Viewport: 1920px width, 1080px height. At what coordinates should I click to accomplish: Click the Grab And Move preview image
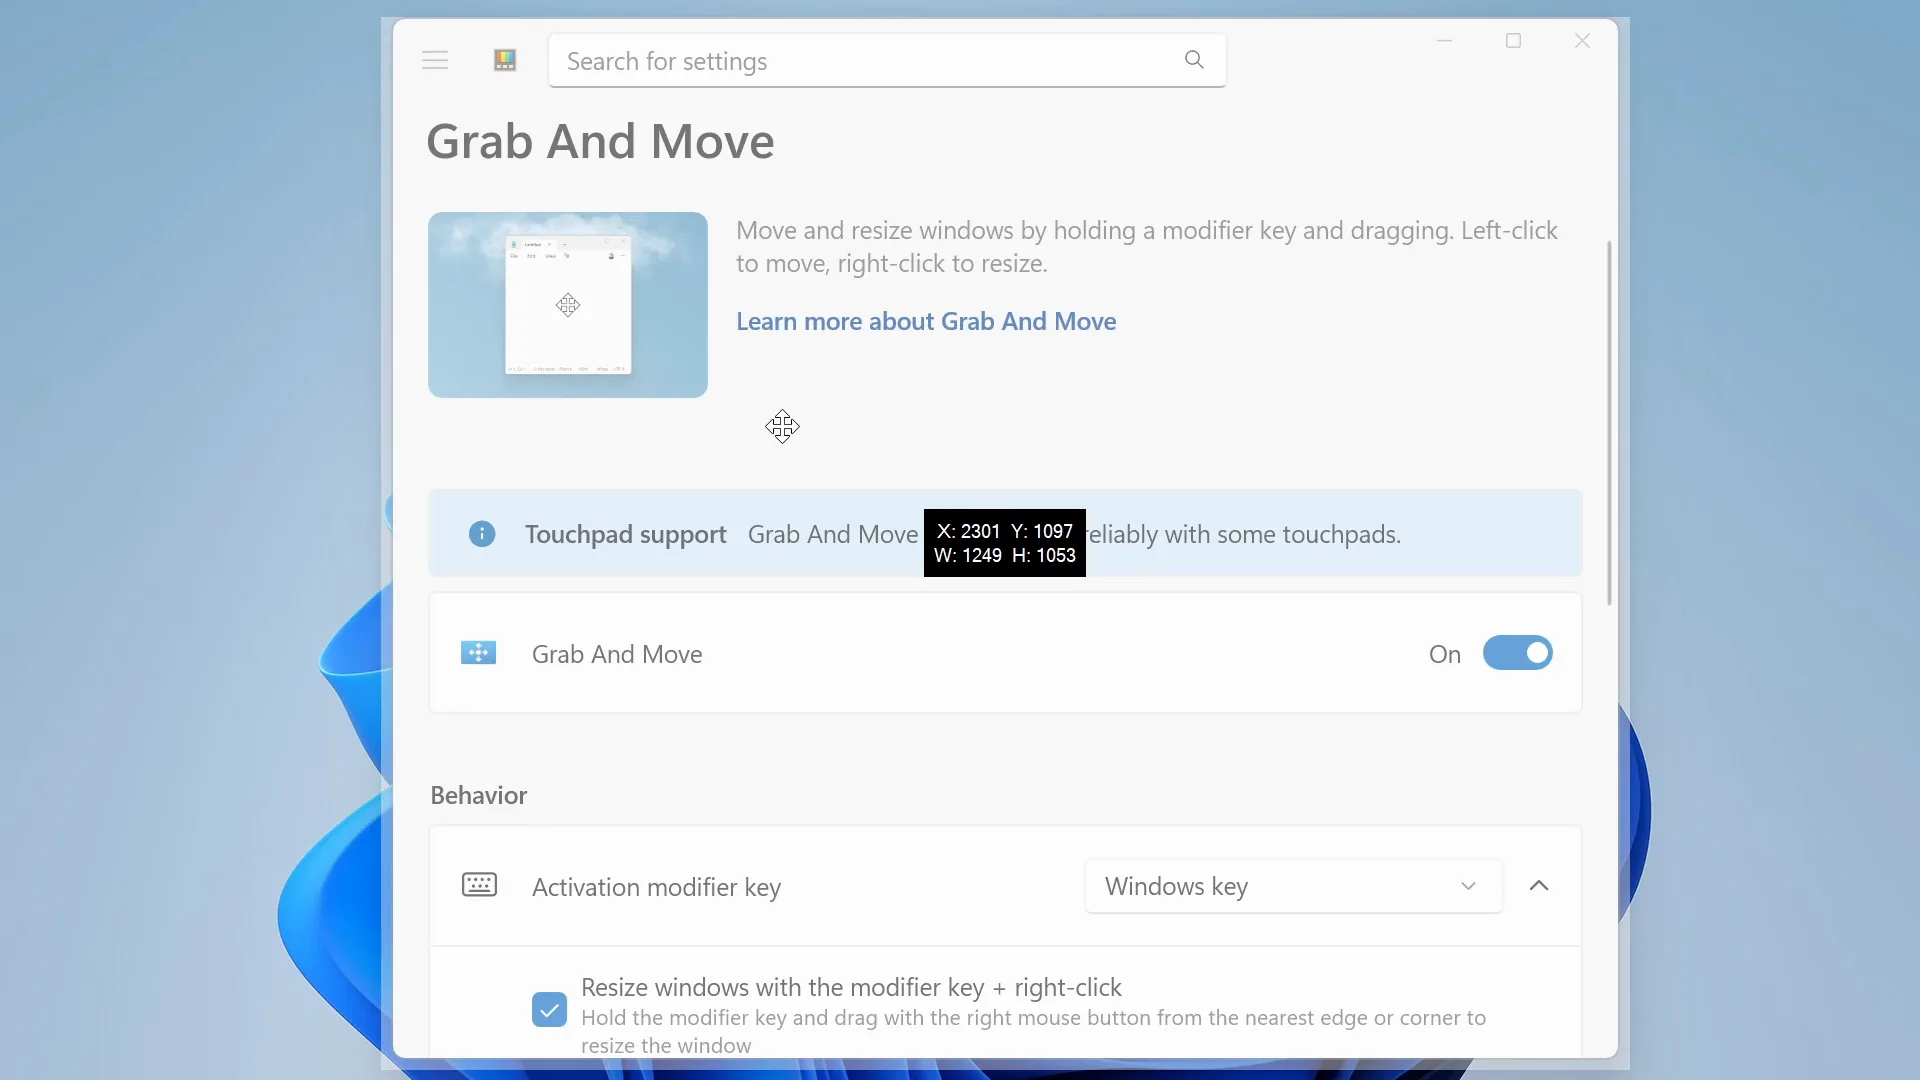click(568, 305)
